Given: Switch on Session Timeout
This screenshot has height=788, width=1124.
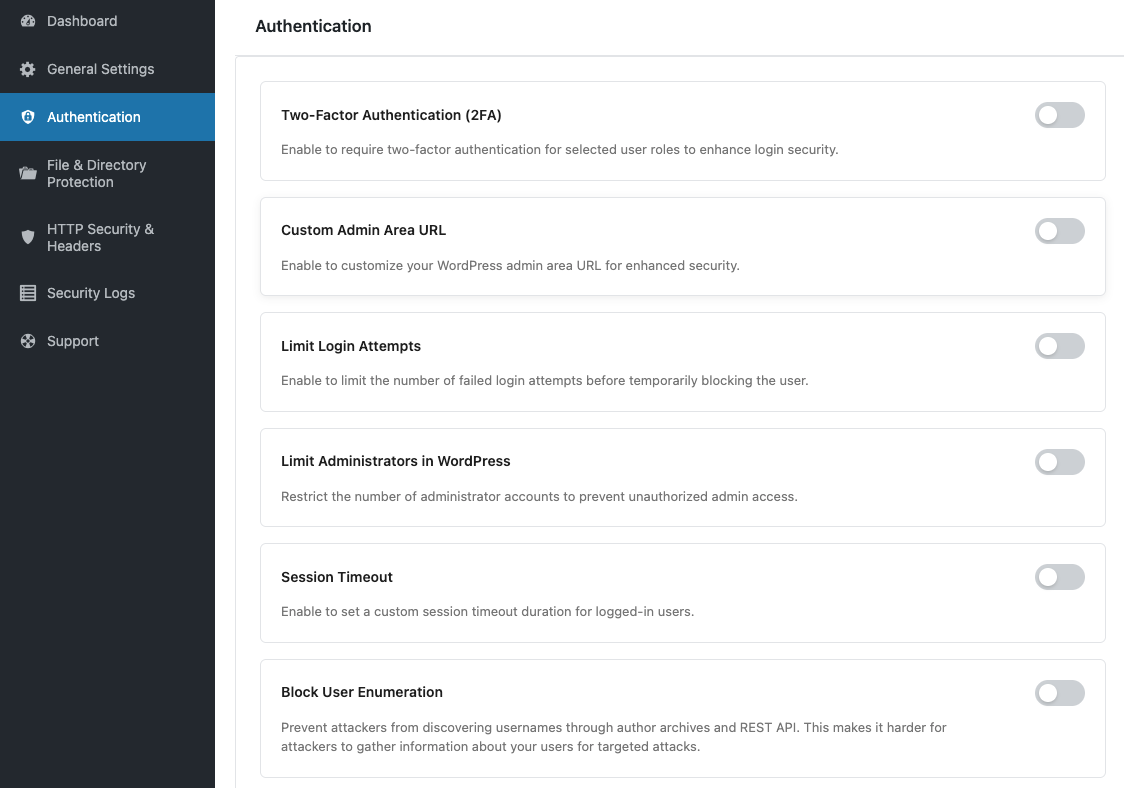Looking at the screenshot, I should tap(1059, 577).
